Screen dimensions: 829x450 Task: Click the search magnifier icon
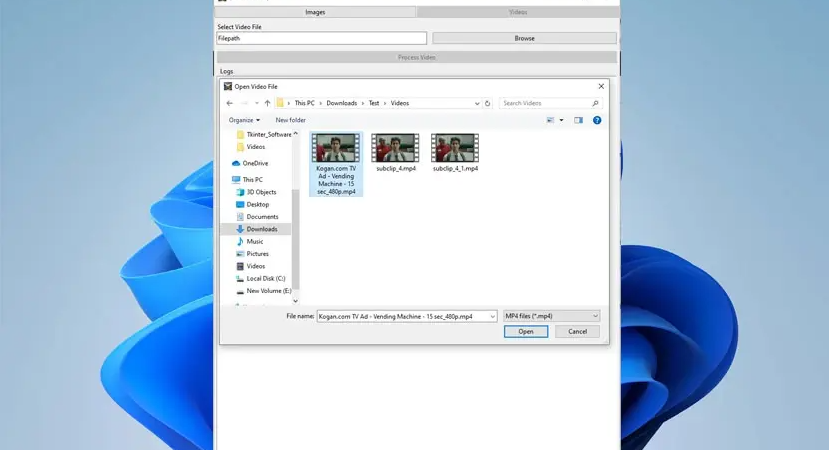(595, 103)
